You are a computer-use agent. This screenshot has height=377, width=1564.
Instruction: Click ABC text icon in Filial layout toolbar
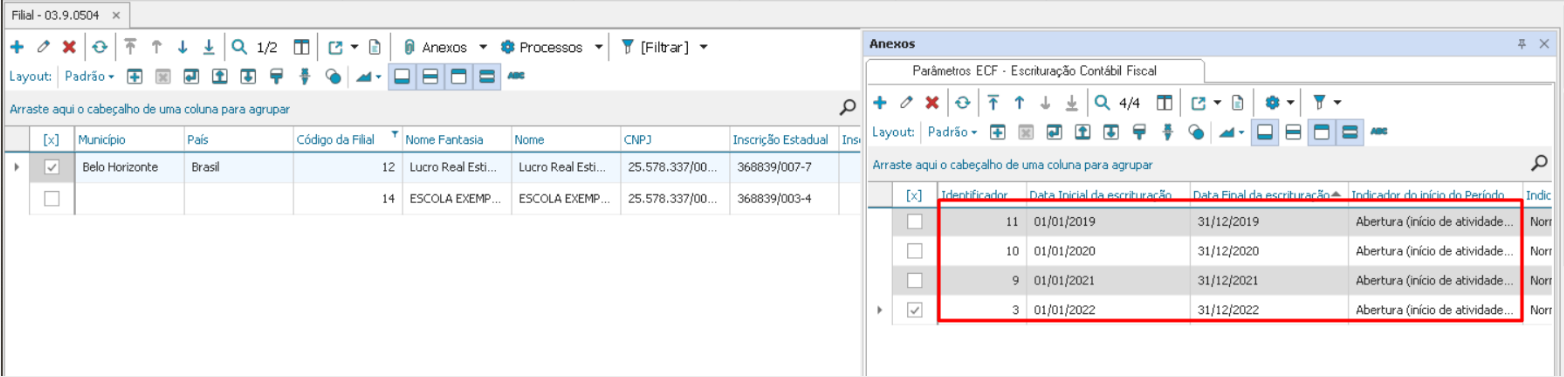coord(516,75)
